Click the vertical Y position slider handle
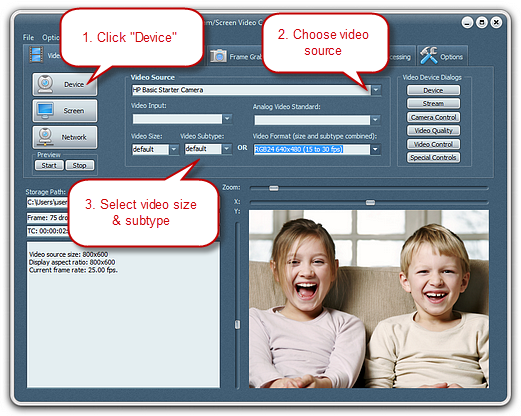The height and width of the screenshot is (416, 521). (x=237, y=324)
